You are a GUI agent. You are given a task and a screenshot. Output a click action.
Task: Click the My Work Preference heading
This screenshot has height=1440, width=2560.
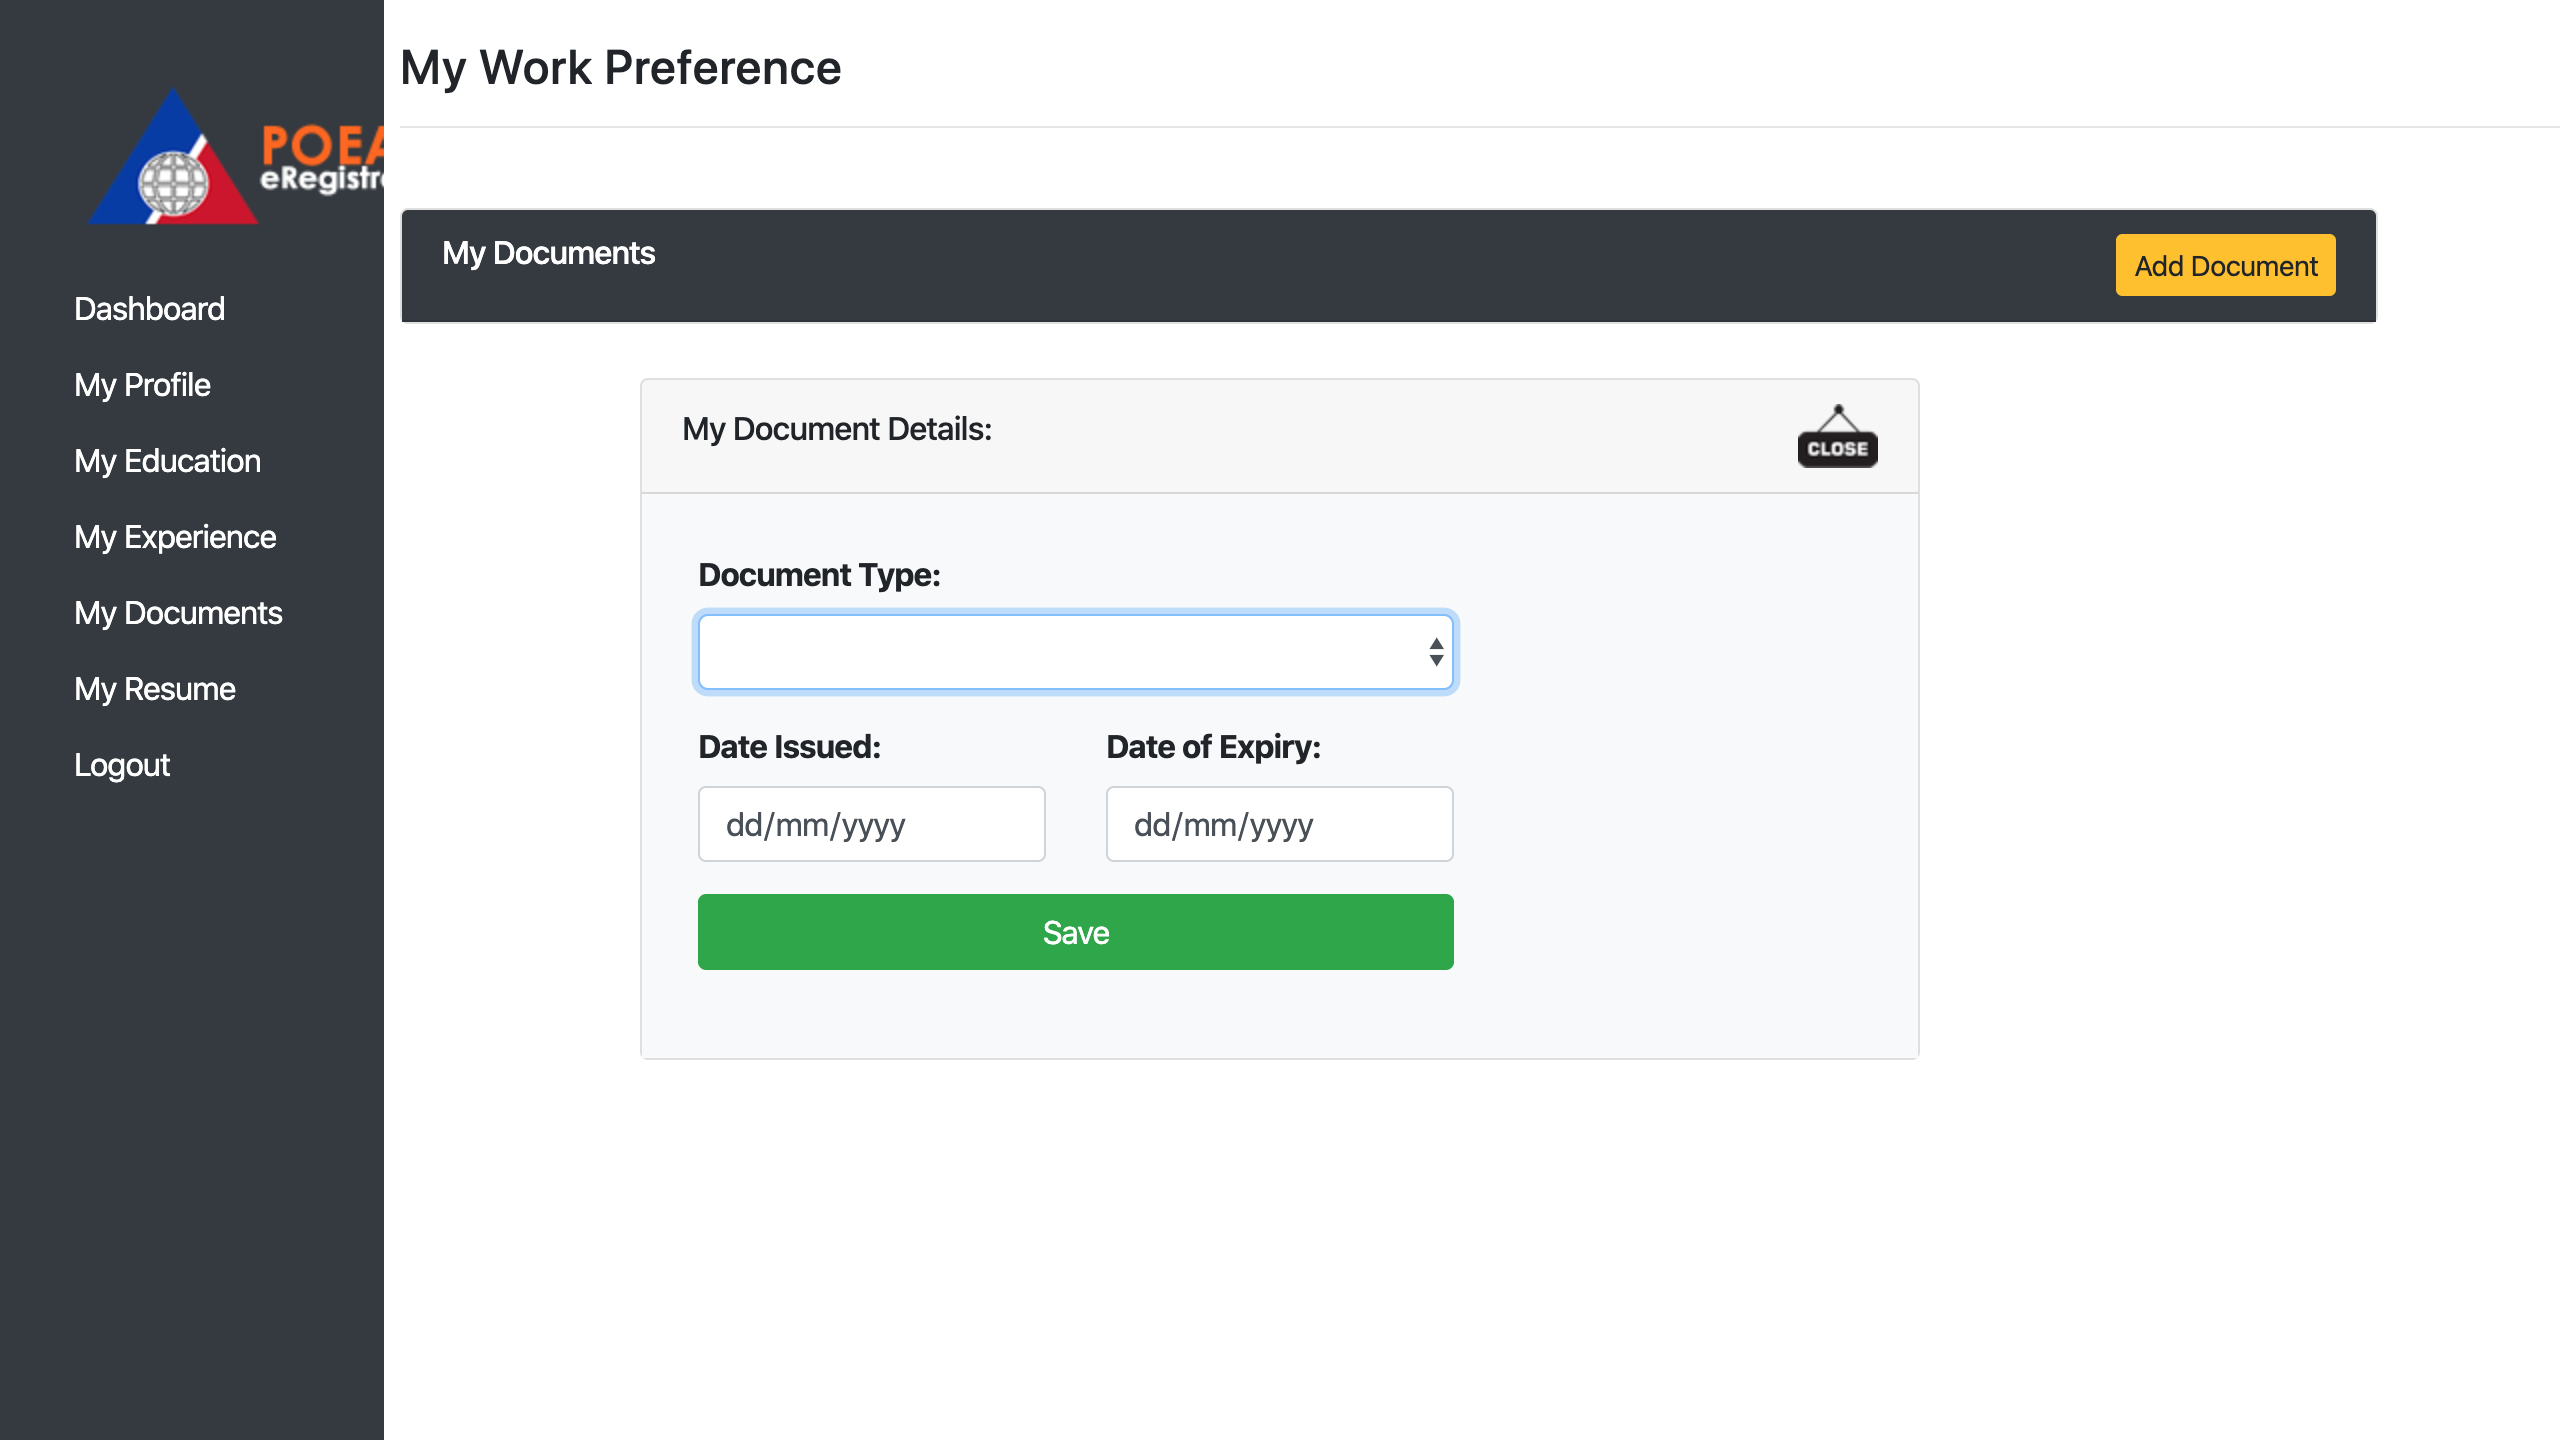[620, 68]
